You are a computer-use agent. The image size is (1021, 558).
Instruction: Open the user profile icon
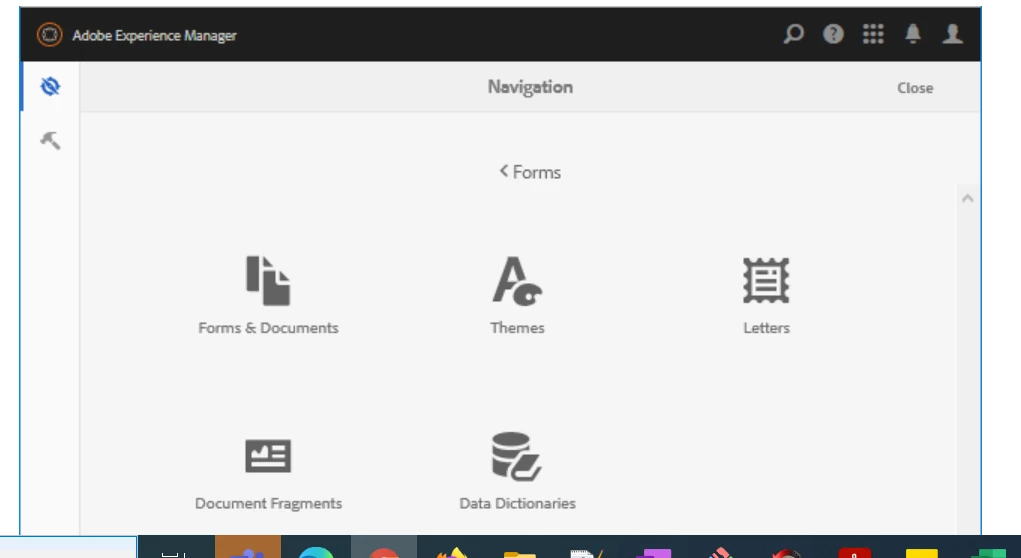pyautogui.click(x=953, y=34)
